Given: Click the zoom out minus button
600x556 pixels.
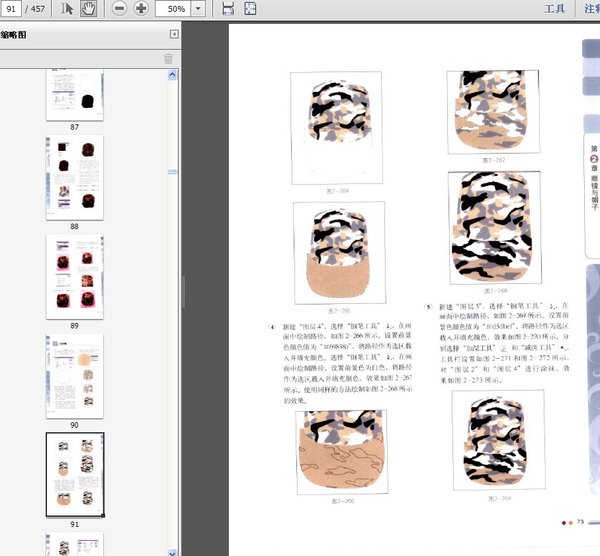Looking at the screenshot, I should [119, 9].
